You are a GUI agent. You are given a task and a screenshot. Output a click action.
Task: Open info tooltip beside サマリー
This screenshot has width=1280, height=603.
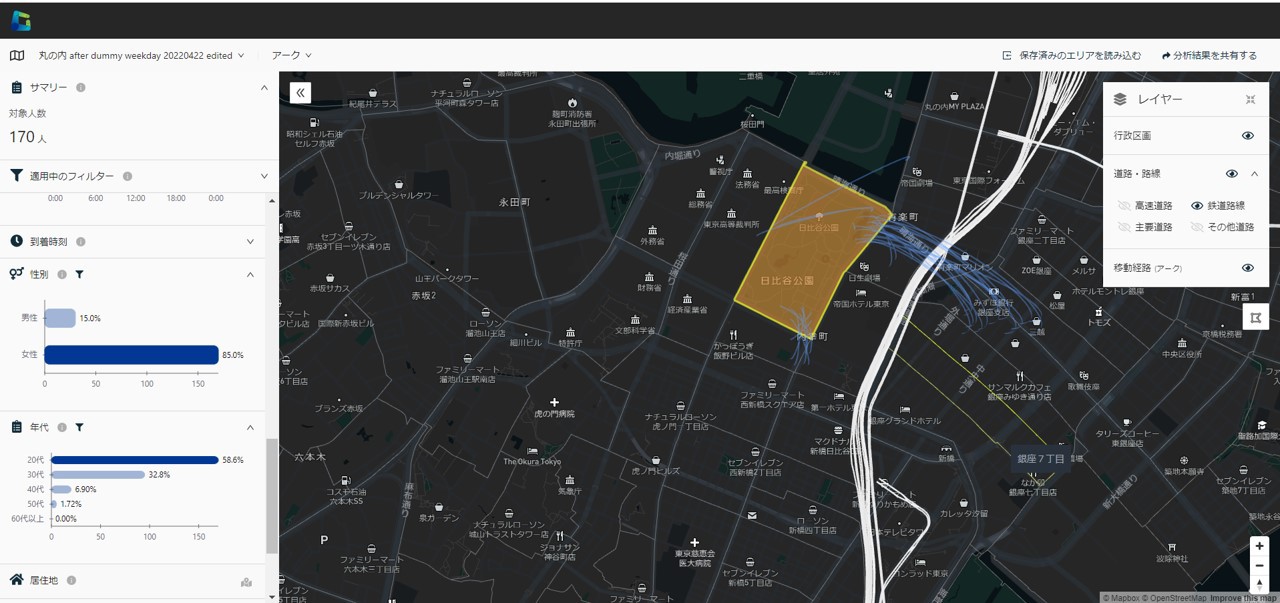point(81,88)
